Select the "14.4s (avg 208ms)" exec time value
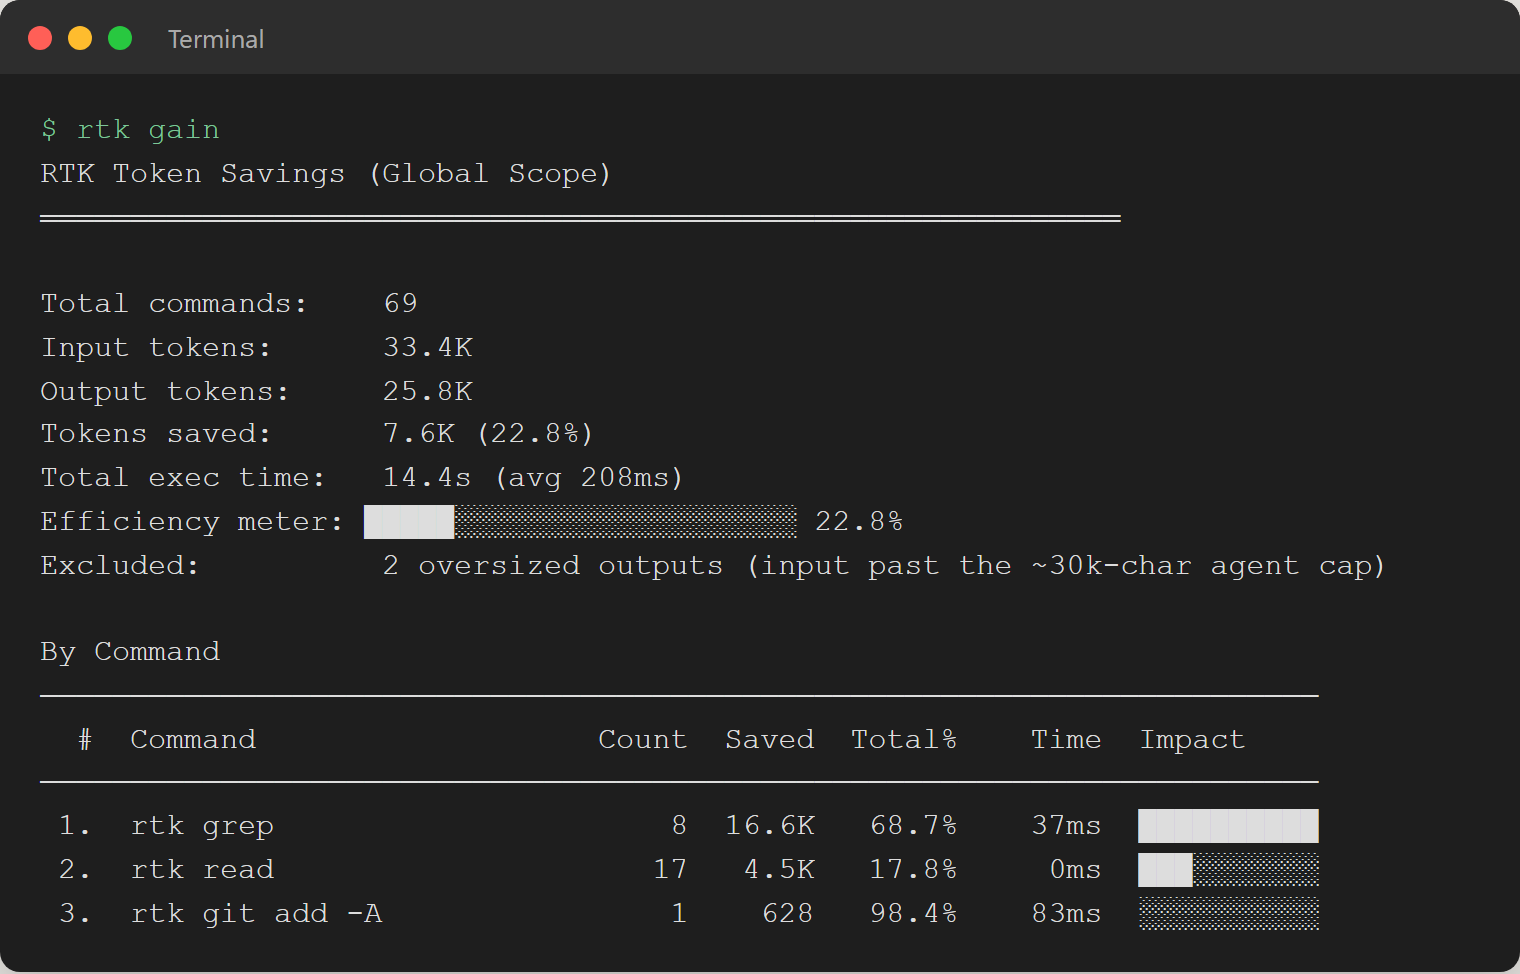This screenshot has height=974, width=1520. pos(533,477)
